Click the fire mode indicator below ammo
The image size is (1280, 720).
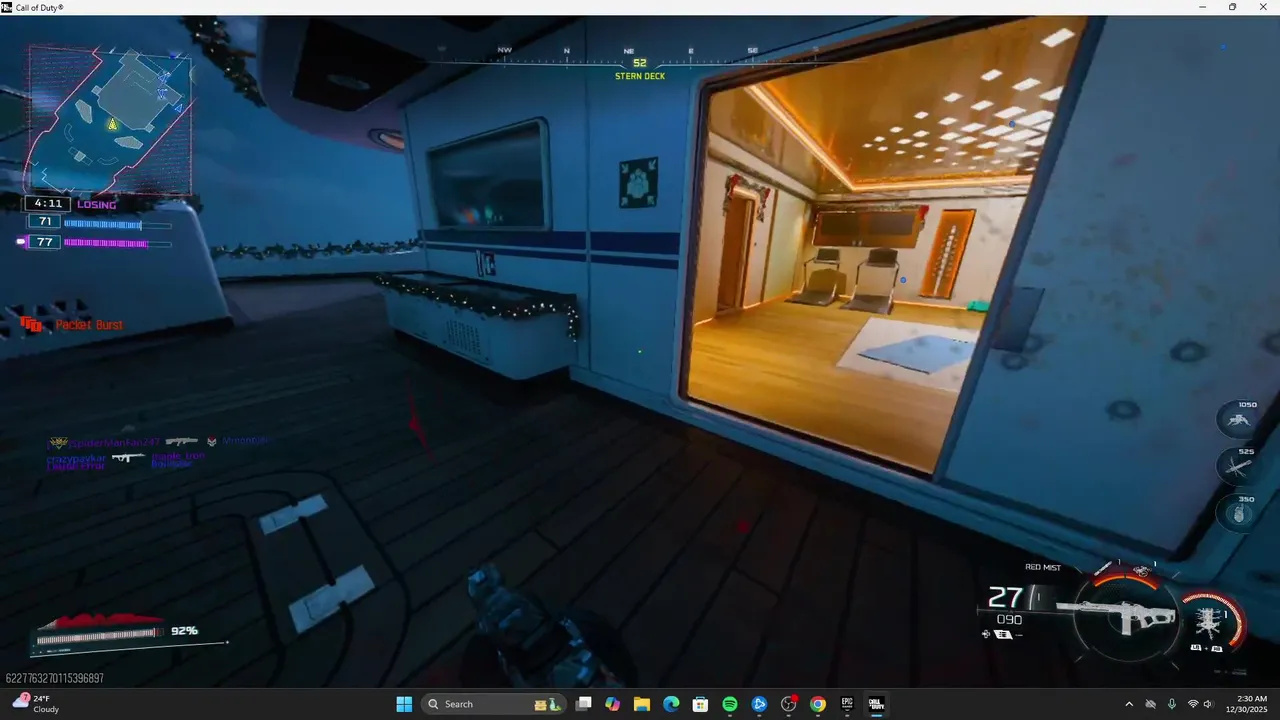point(1001,634)
